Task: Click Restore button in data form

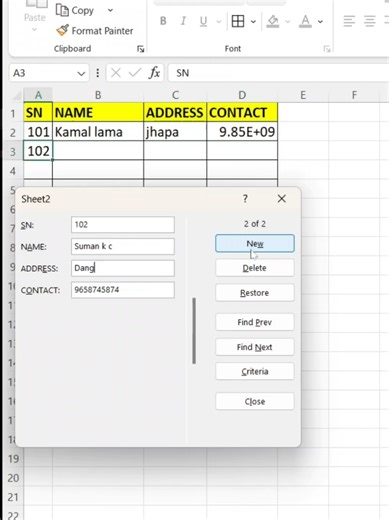Action: 255,293
